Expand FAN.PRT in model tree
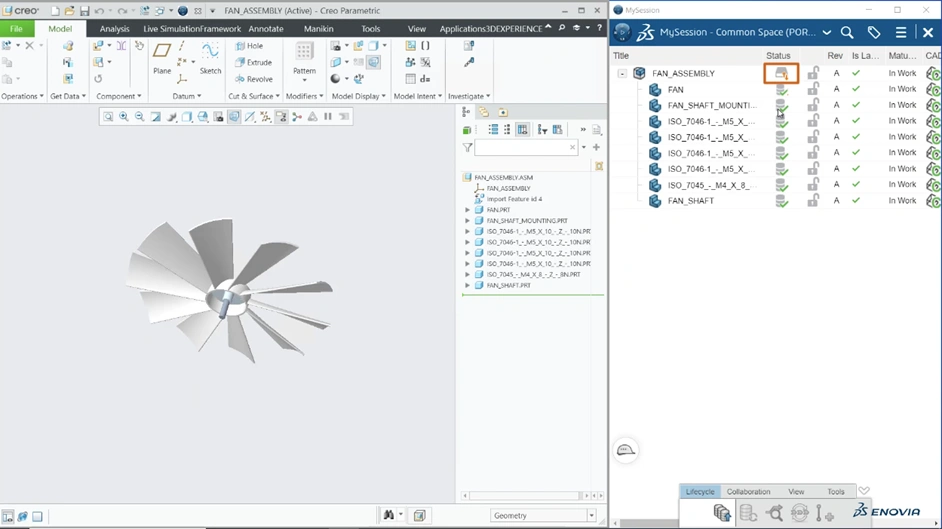The image size is (942, 529). (467, 210)
